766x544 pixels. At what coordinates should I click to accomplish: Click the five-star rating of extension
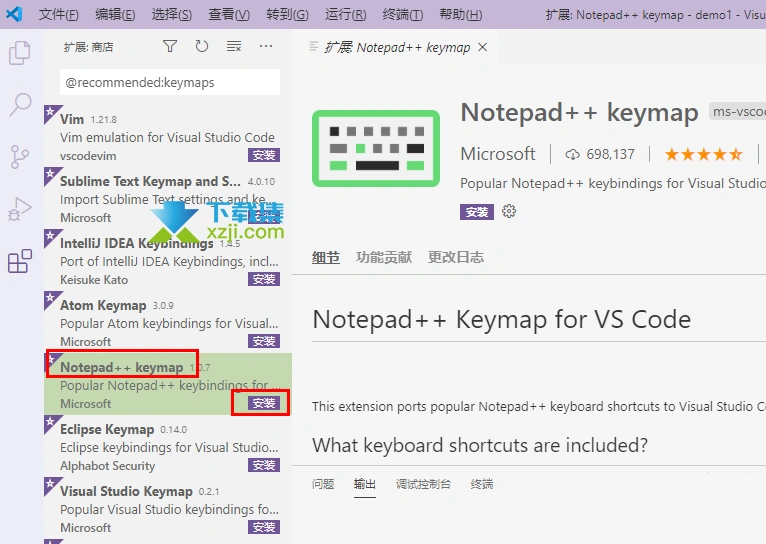(x=703, y=155)
